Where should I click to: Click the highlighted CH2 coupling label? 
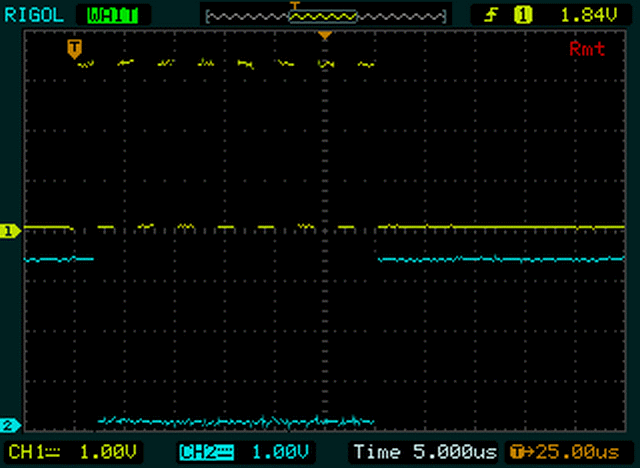206,452
